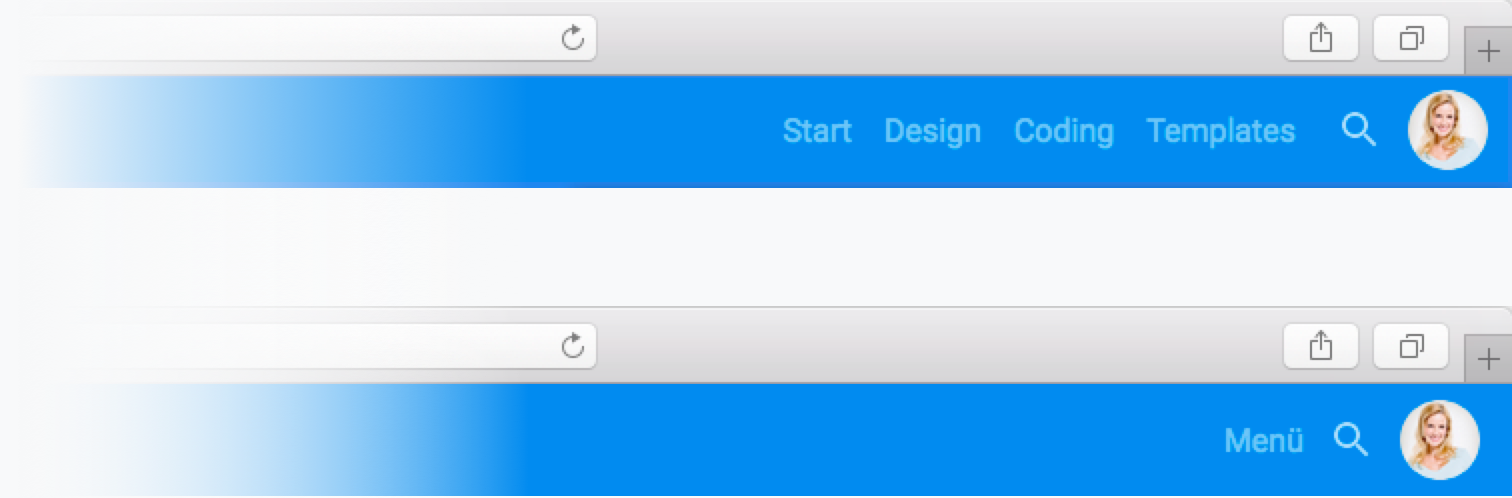
Task: Open the Share button in the lower browser toolbar
Action: tap(1321, 346)
